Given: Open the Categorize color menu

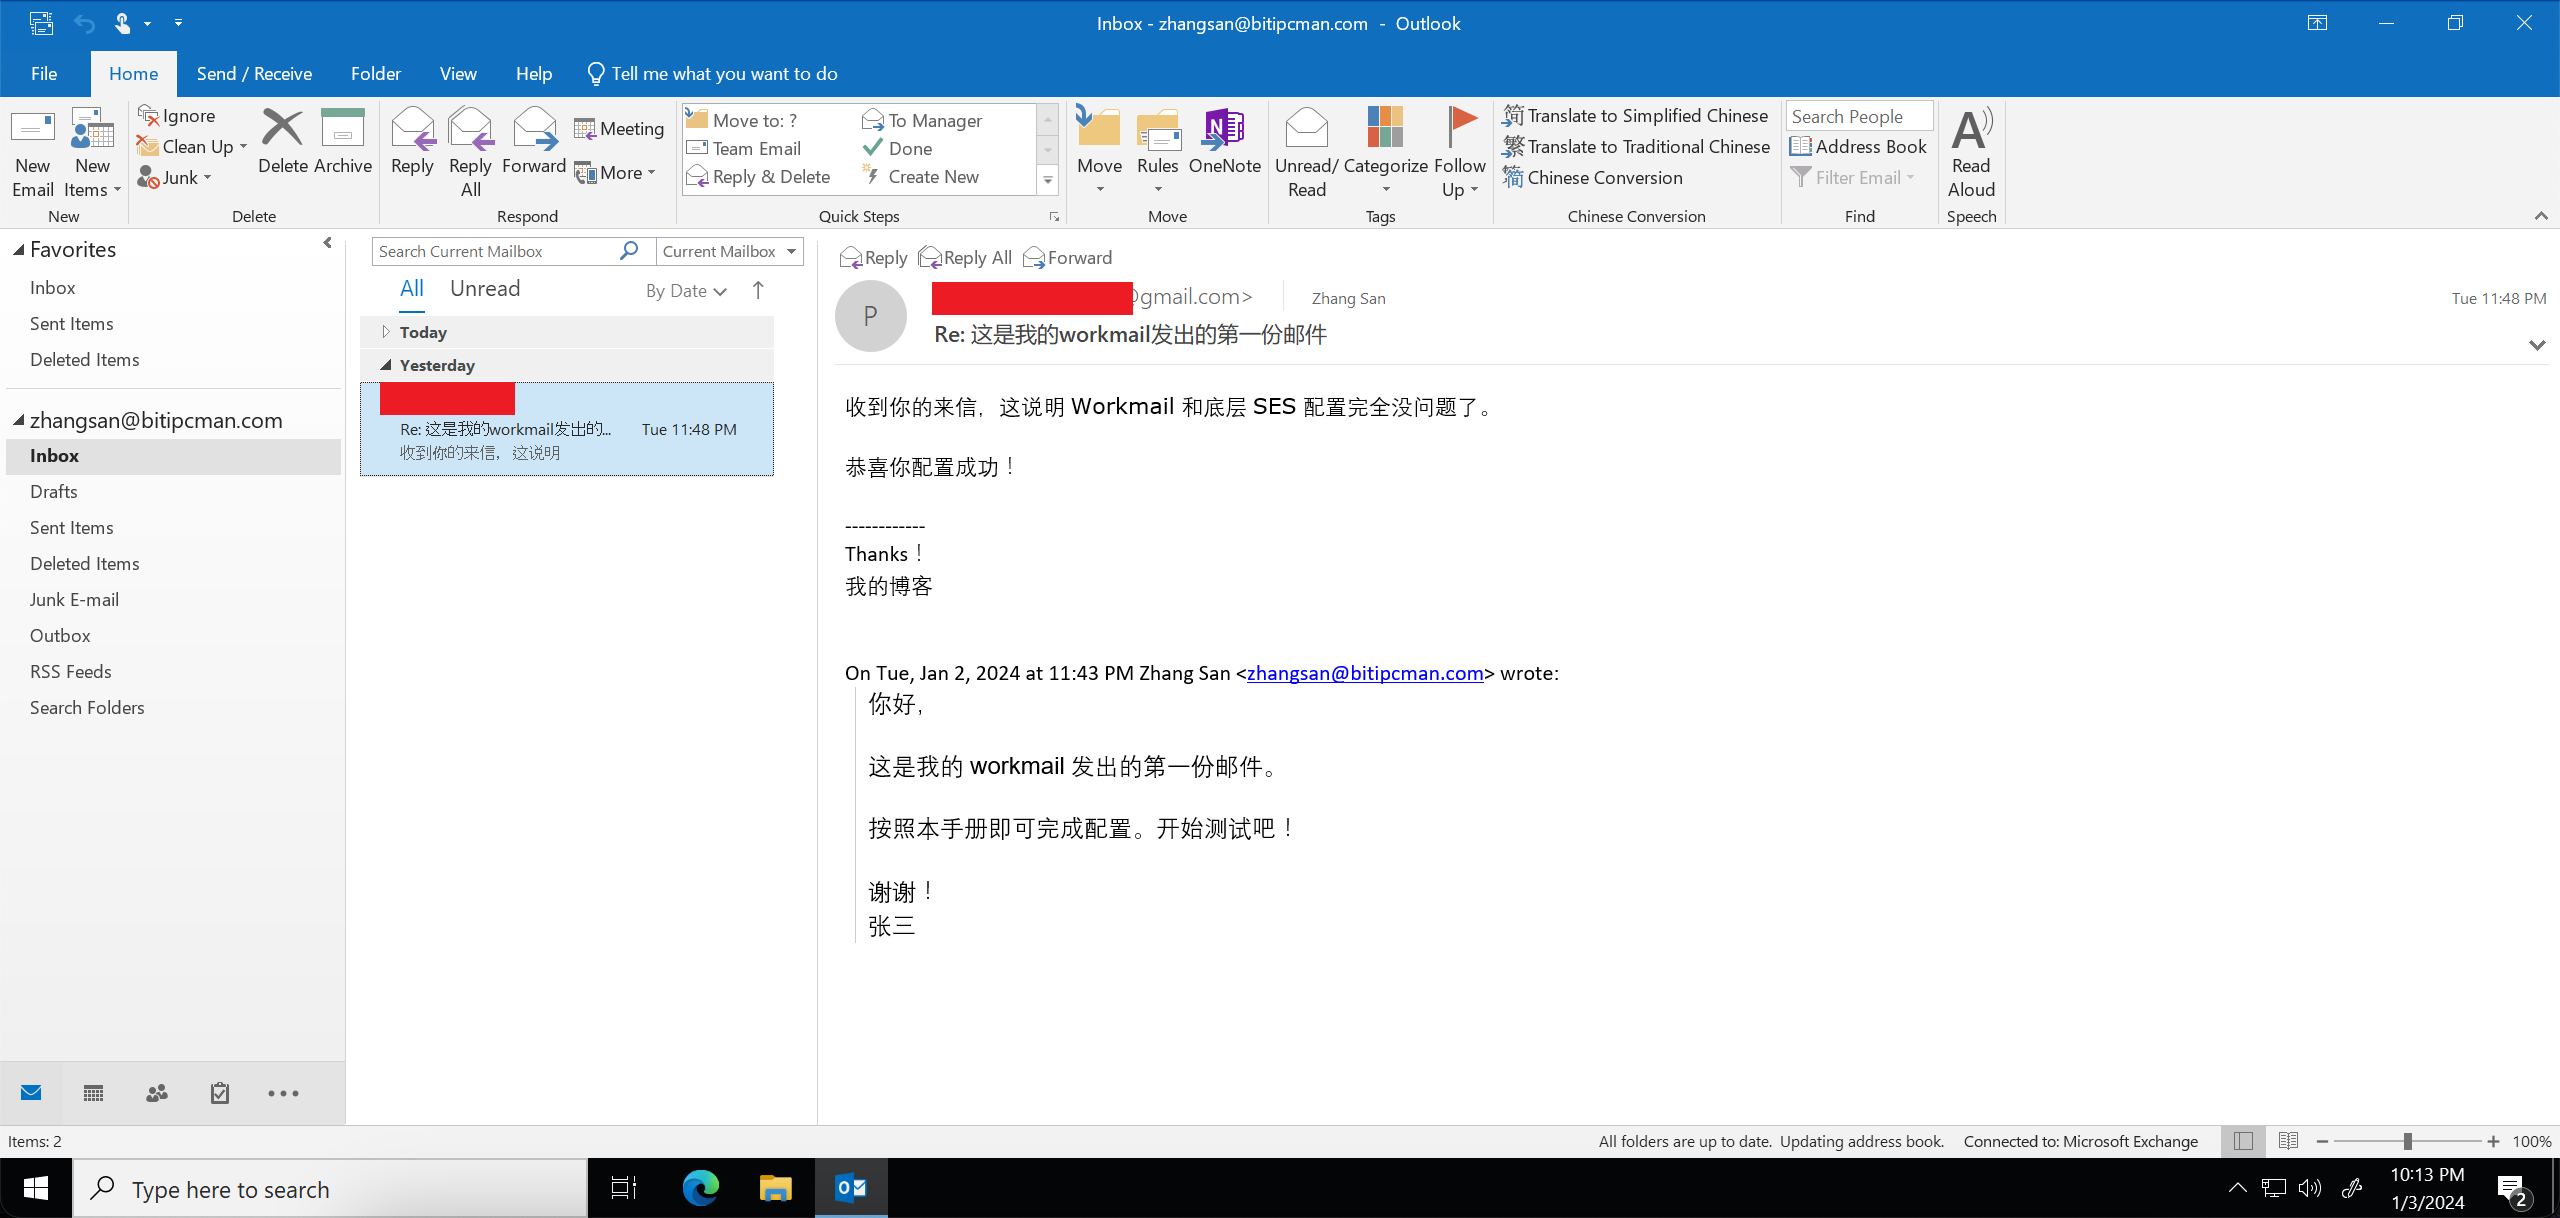Looking at the screenshot, I should click(1385, 153).
